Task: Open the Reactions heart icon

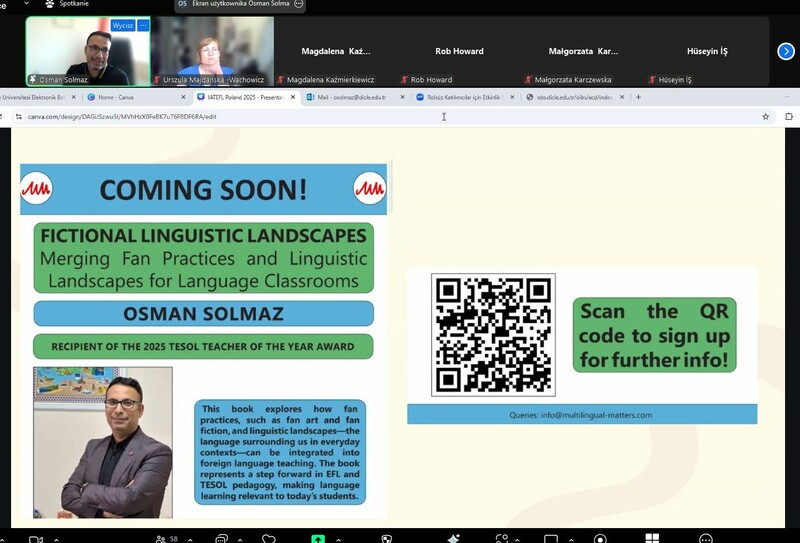Action: [x=268, y=539]
